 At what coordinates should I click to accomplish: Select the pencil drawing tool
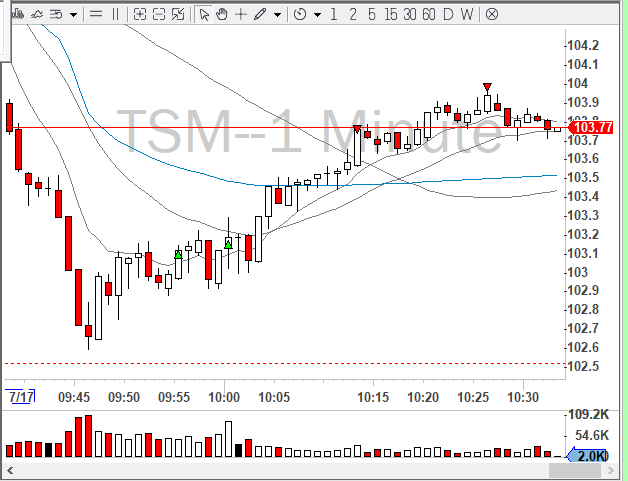(260, 15)
